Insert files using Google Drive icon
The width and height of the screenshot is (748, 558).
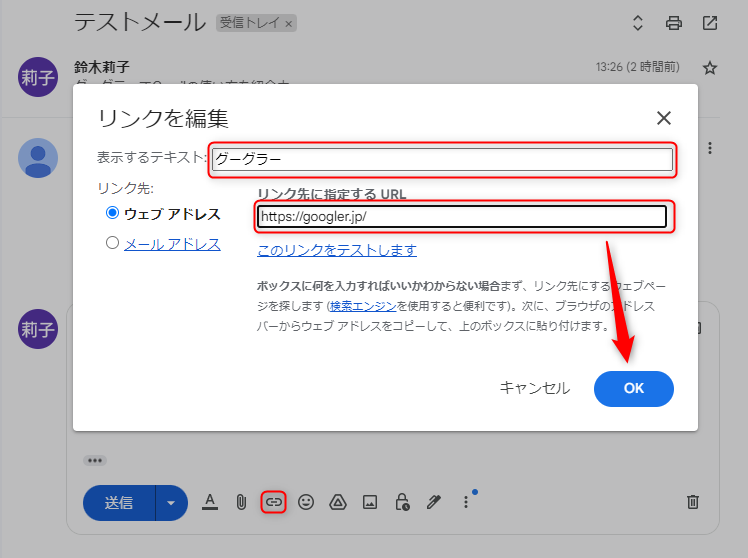[337, 502]
